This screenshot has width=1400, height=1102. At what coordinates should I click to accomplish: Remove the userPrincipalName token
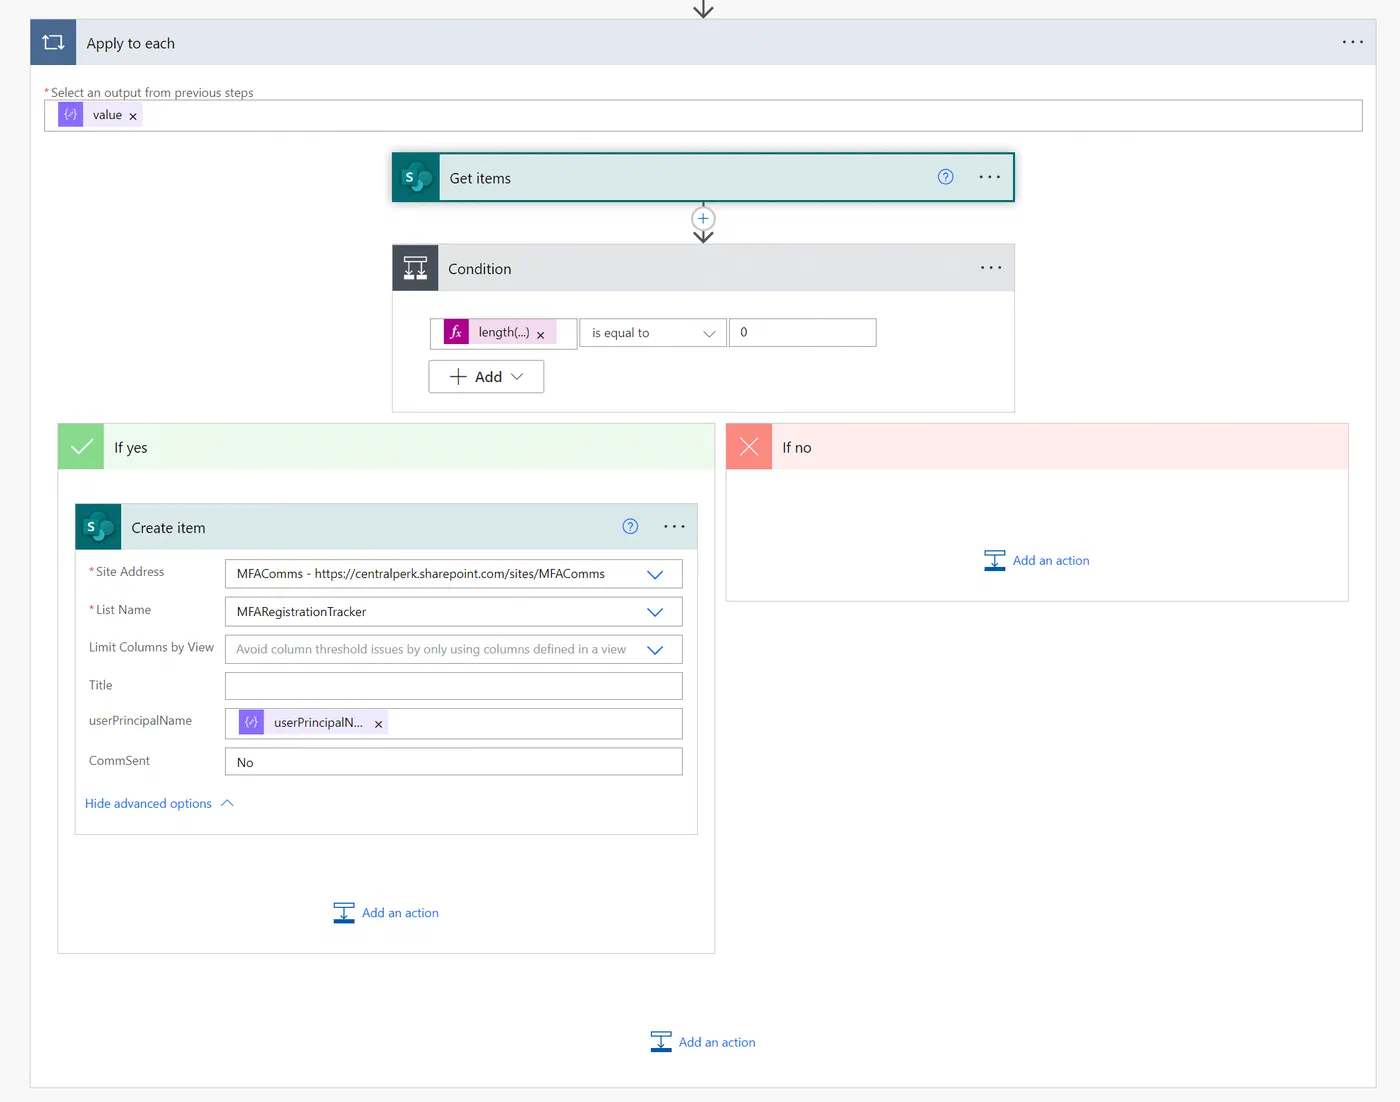tap(379, 724)
